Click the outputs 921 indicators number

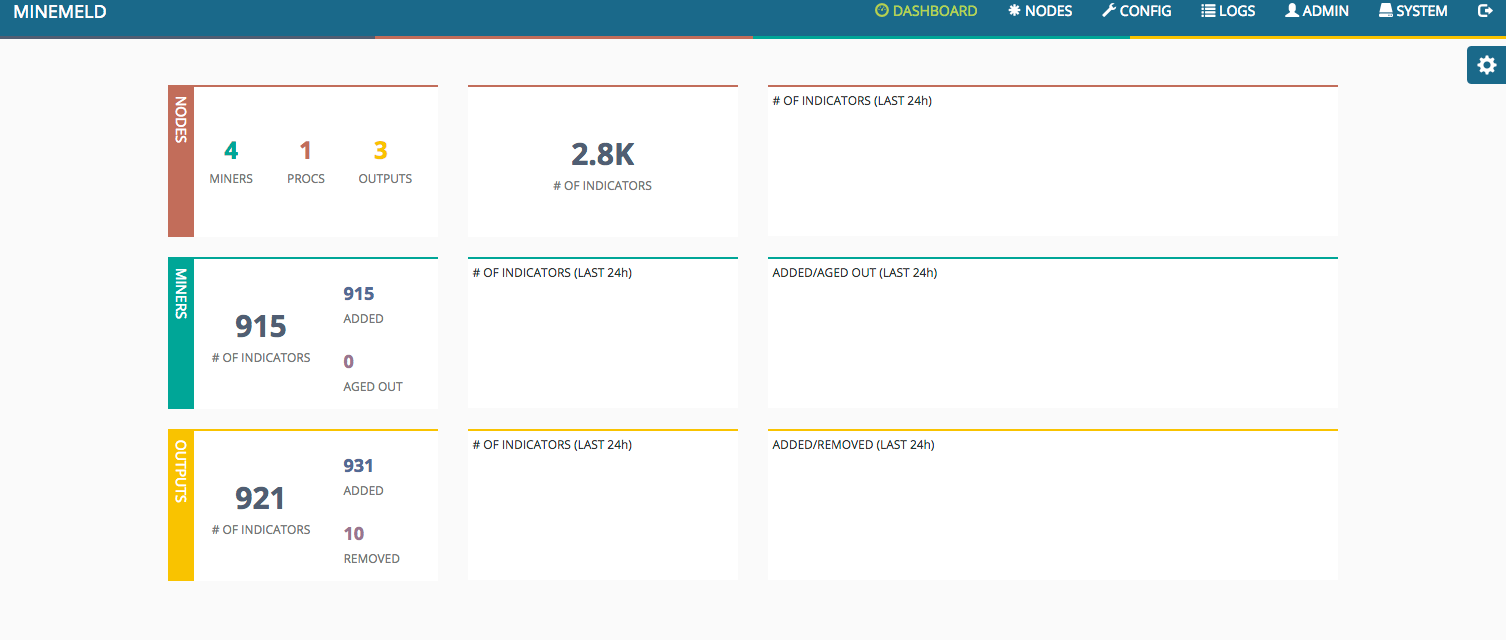pos(261,498)
